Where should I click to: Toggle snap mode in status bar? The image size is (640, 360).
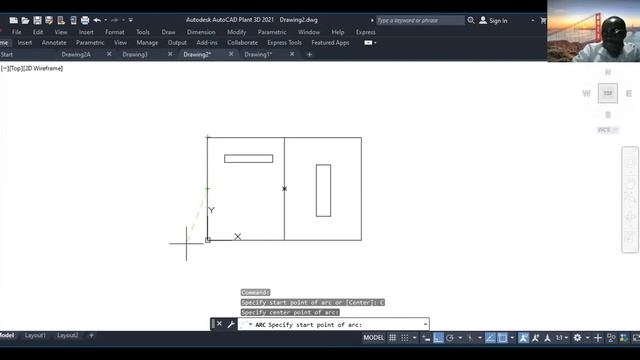click(404, 338)
